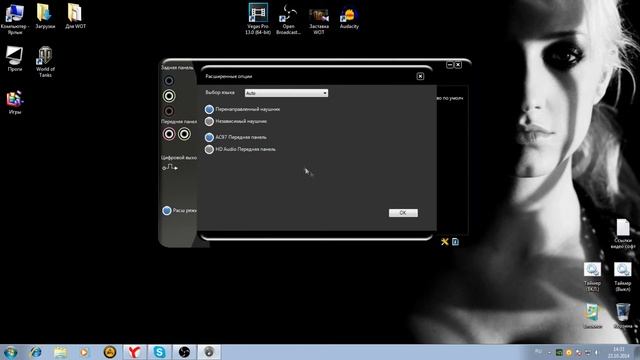Choose the AC97 front panel radio option

(209, 137)
